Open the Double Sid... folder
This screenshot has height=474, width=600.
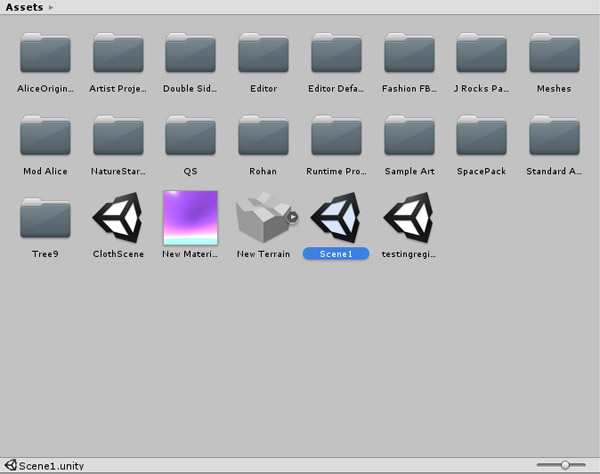(x=191, y=53)
